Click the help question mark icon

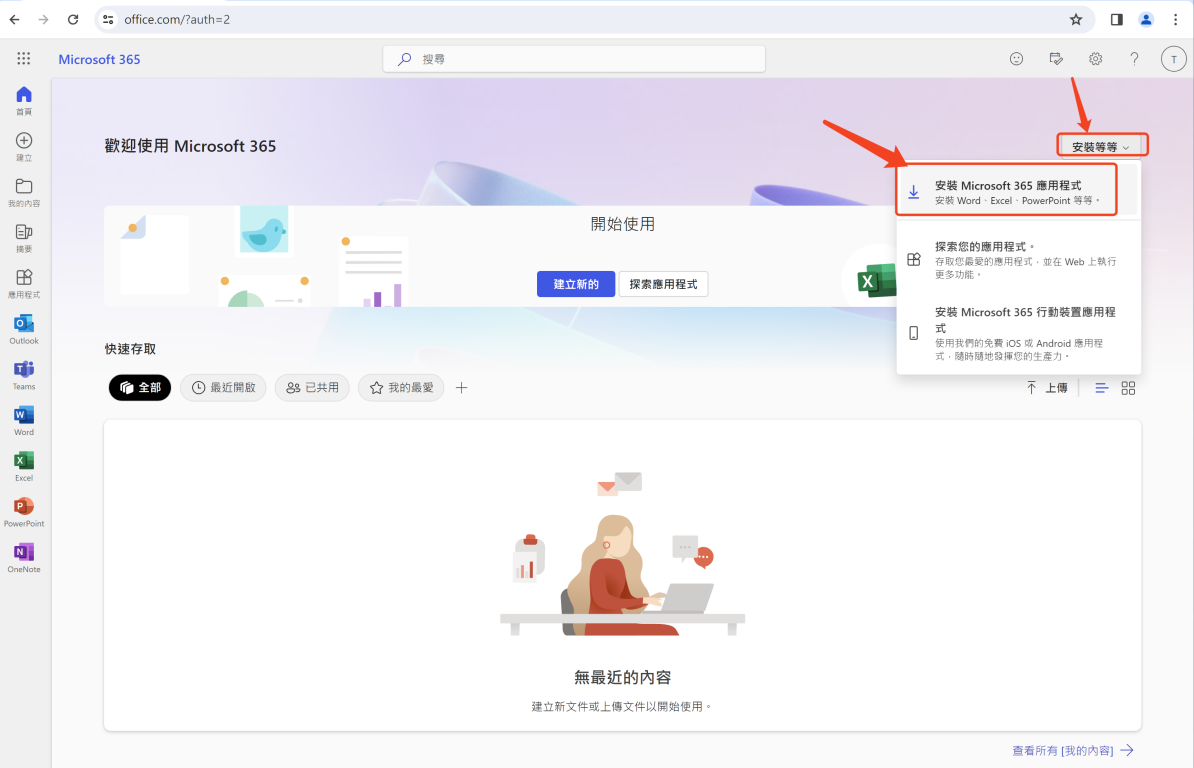coord(1134,59)
